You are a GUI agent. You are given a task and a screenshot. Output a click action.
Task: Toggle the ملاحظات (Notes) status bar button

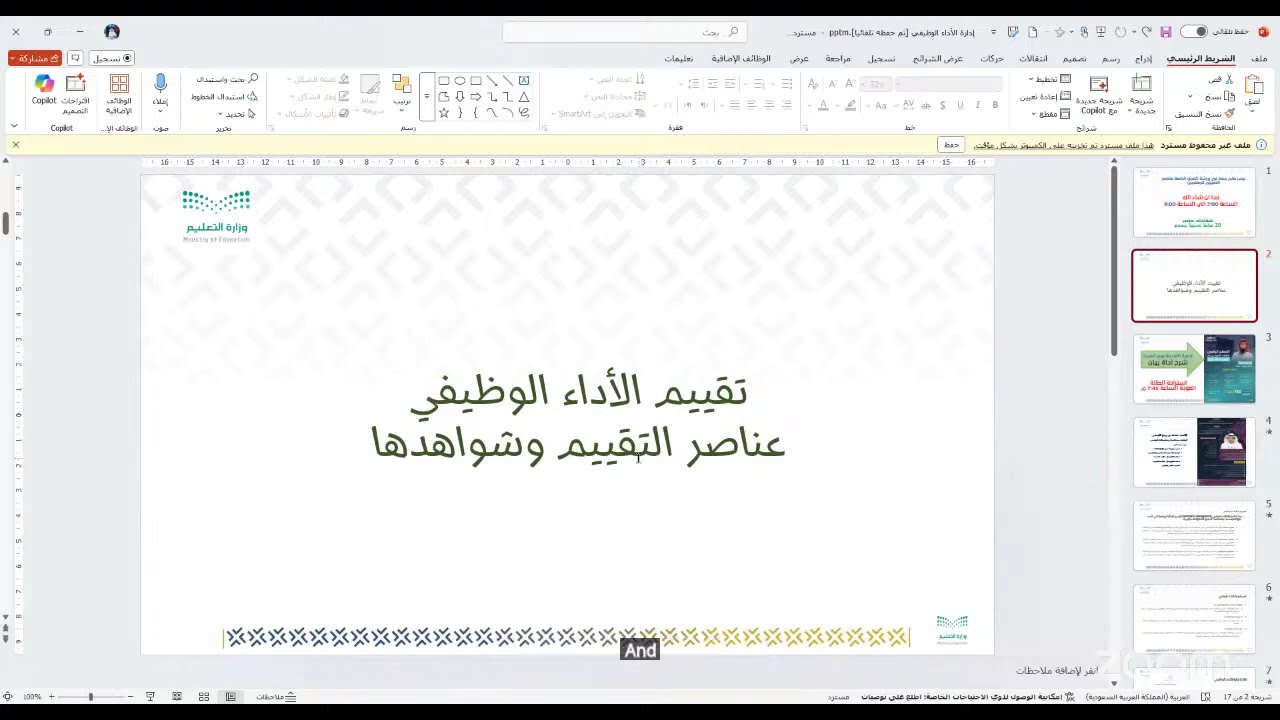[275, 696]
